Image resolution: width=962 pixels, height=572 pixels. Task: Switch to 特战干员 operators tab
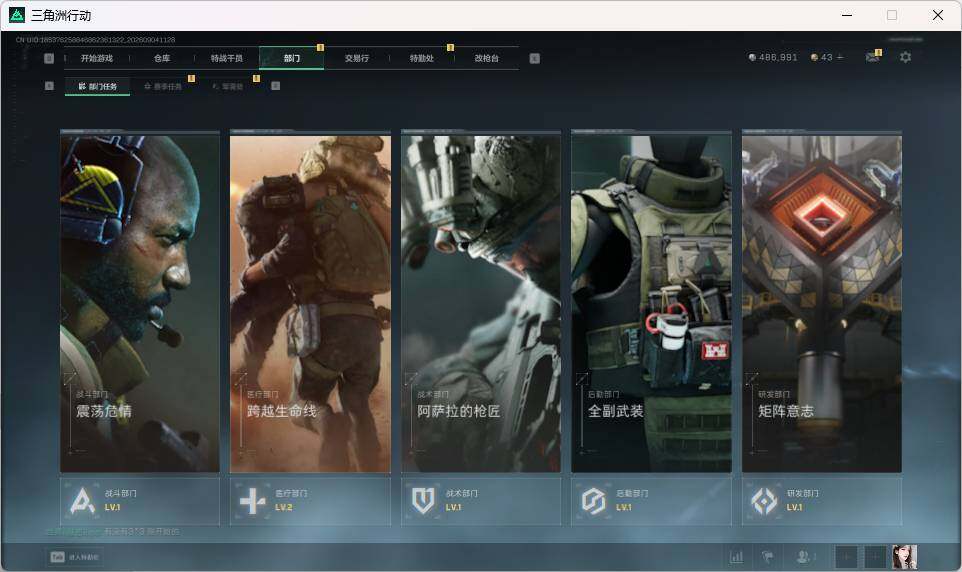click(227, 58)
